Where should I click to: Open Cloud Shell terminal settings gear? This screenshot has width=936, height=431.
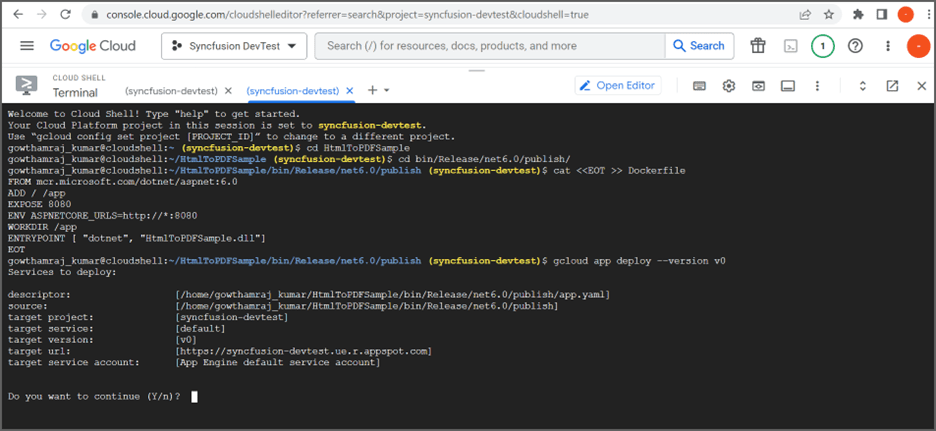[729, 86]
